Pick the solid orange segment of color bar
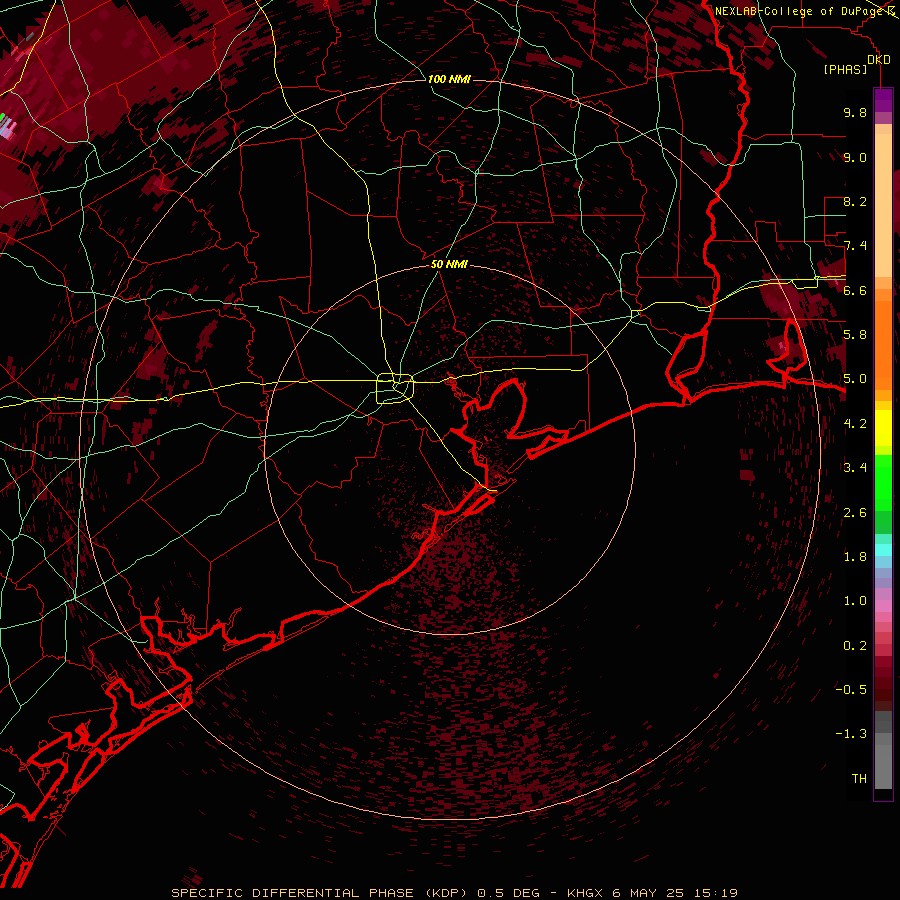 tap(883, 346)
